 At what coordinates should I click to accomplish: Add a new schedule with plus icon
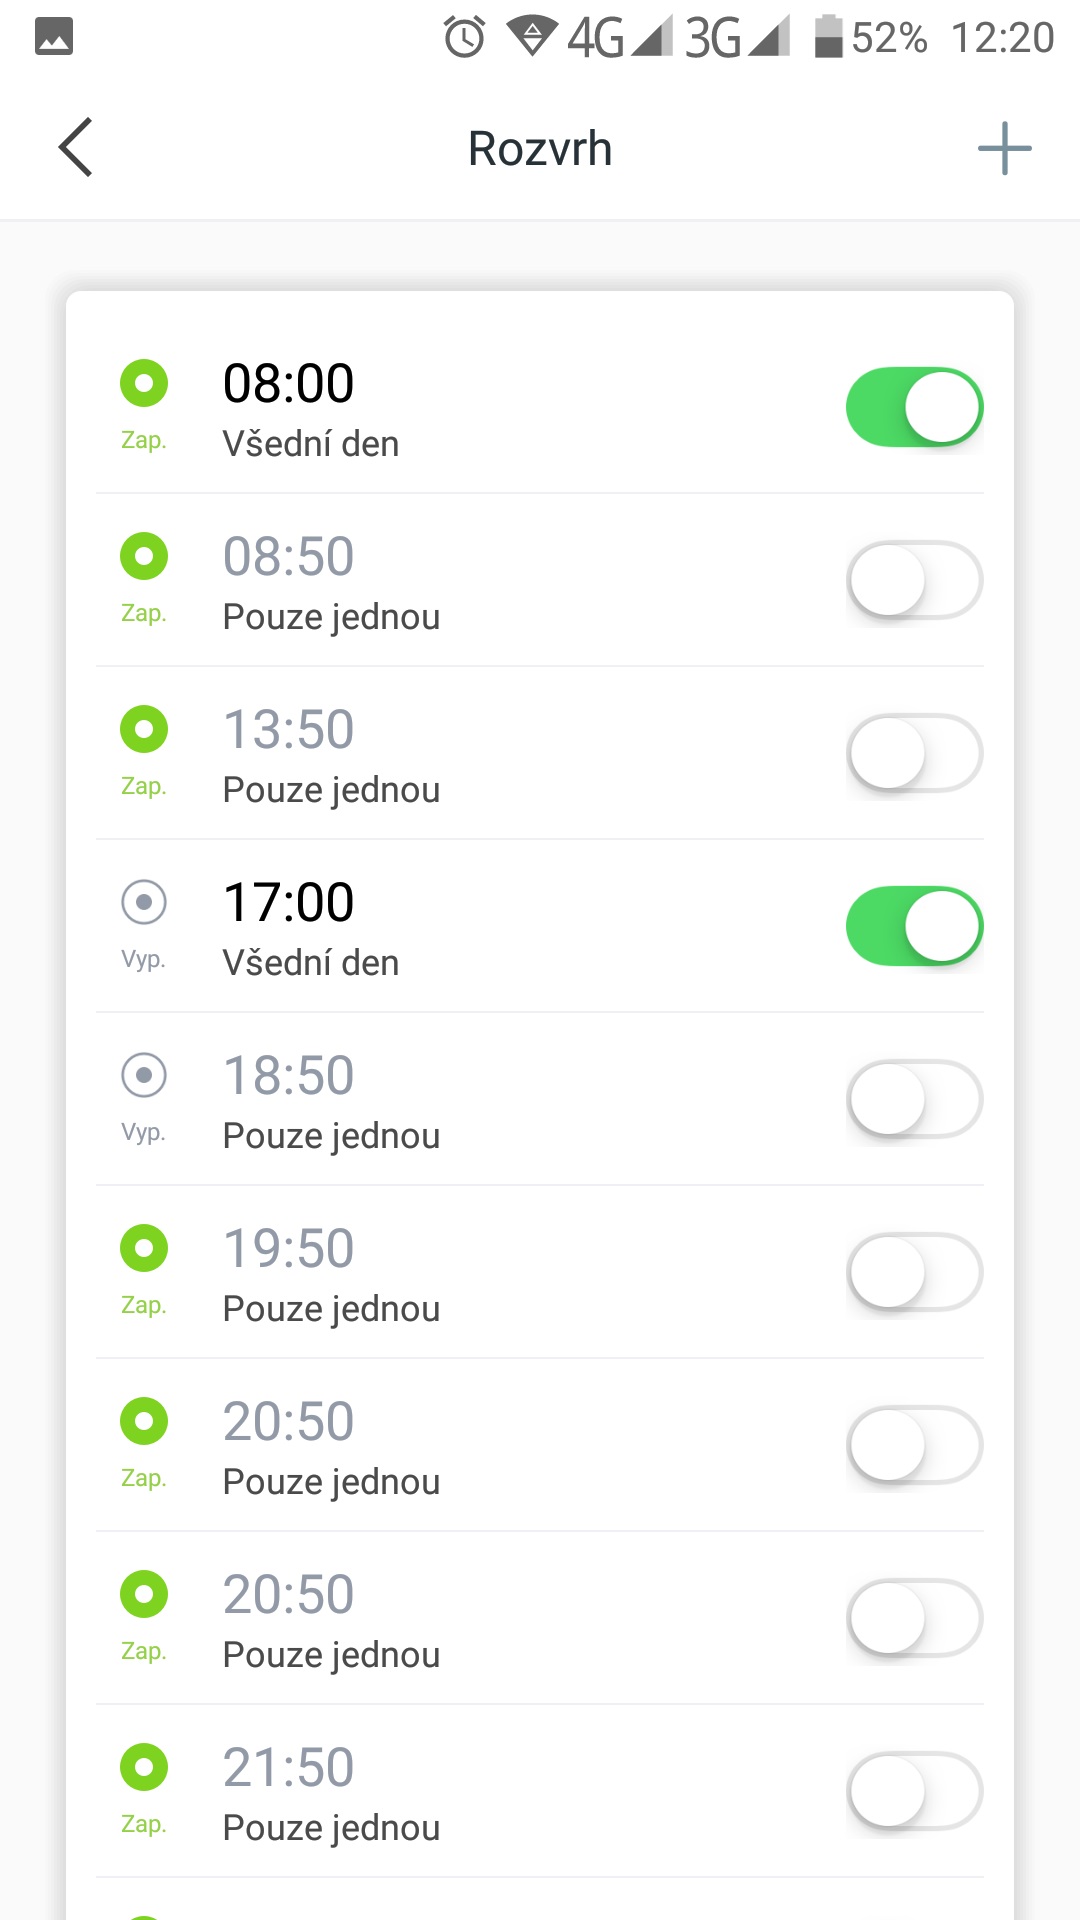[x=1004, y=149]
